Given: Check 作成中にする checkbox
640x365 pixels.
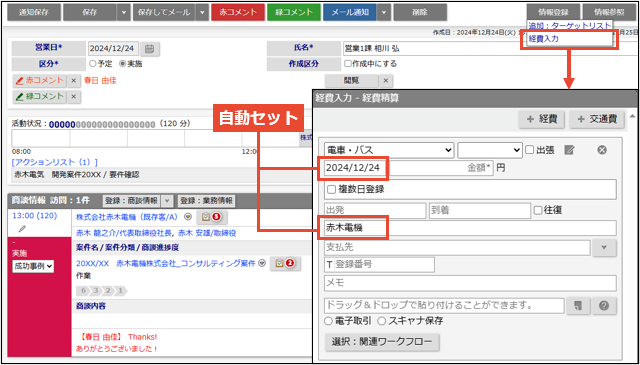Looking at the screenshot, I should [x=347, y=64].
